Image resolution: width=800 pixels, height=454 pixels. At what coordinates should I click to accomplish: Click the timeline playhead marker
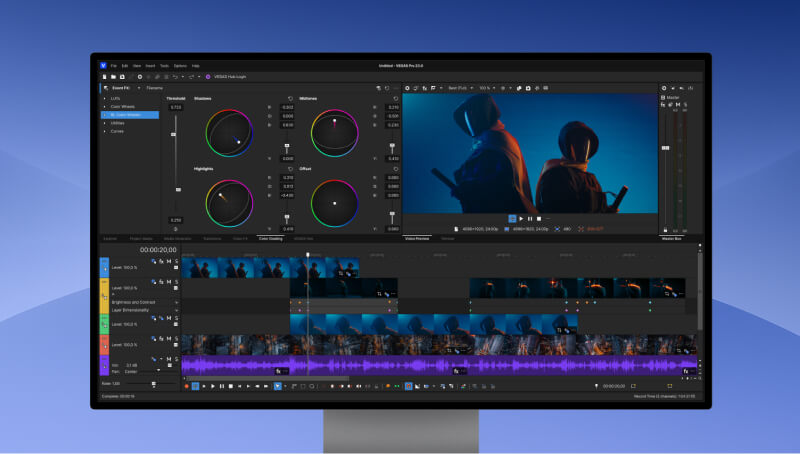[x=308, y=254]
